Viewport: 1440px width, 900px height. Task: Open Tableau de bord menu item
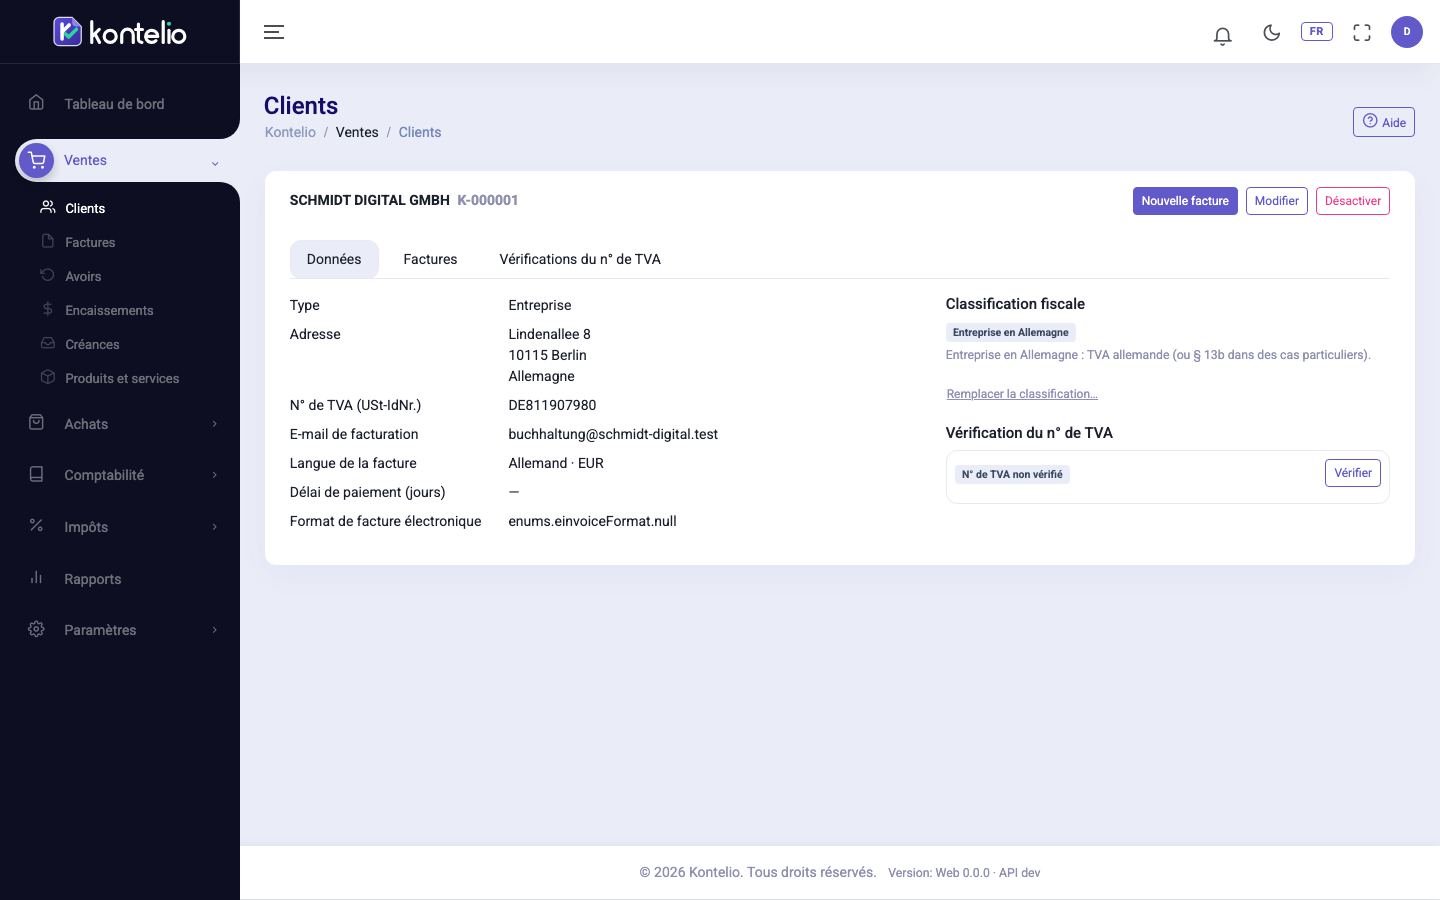coord(114,104)
